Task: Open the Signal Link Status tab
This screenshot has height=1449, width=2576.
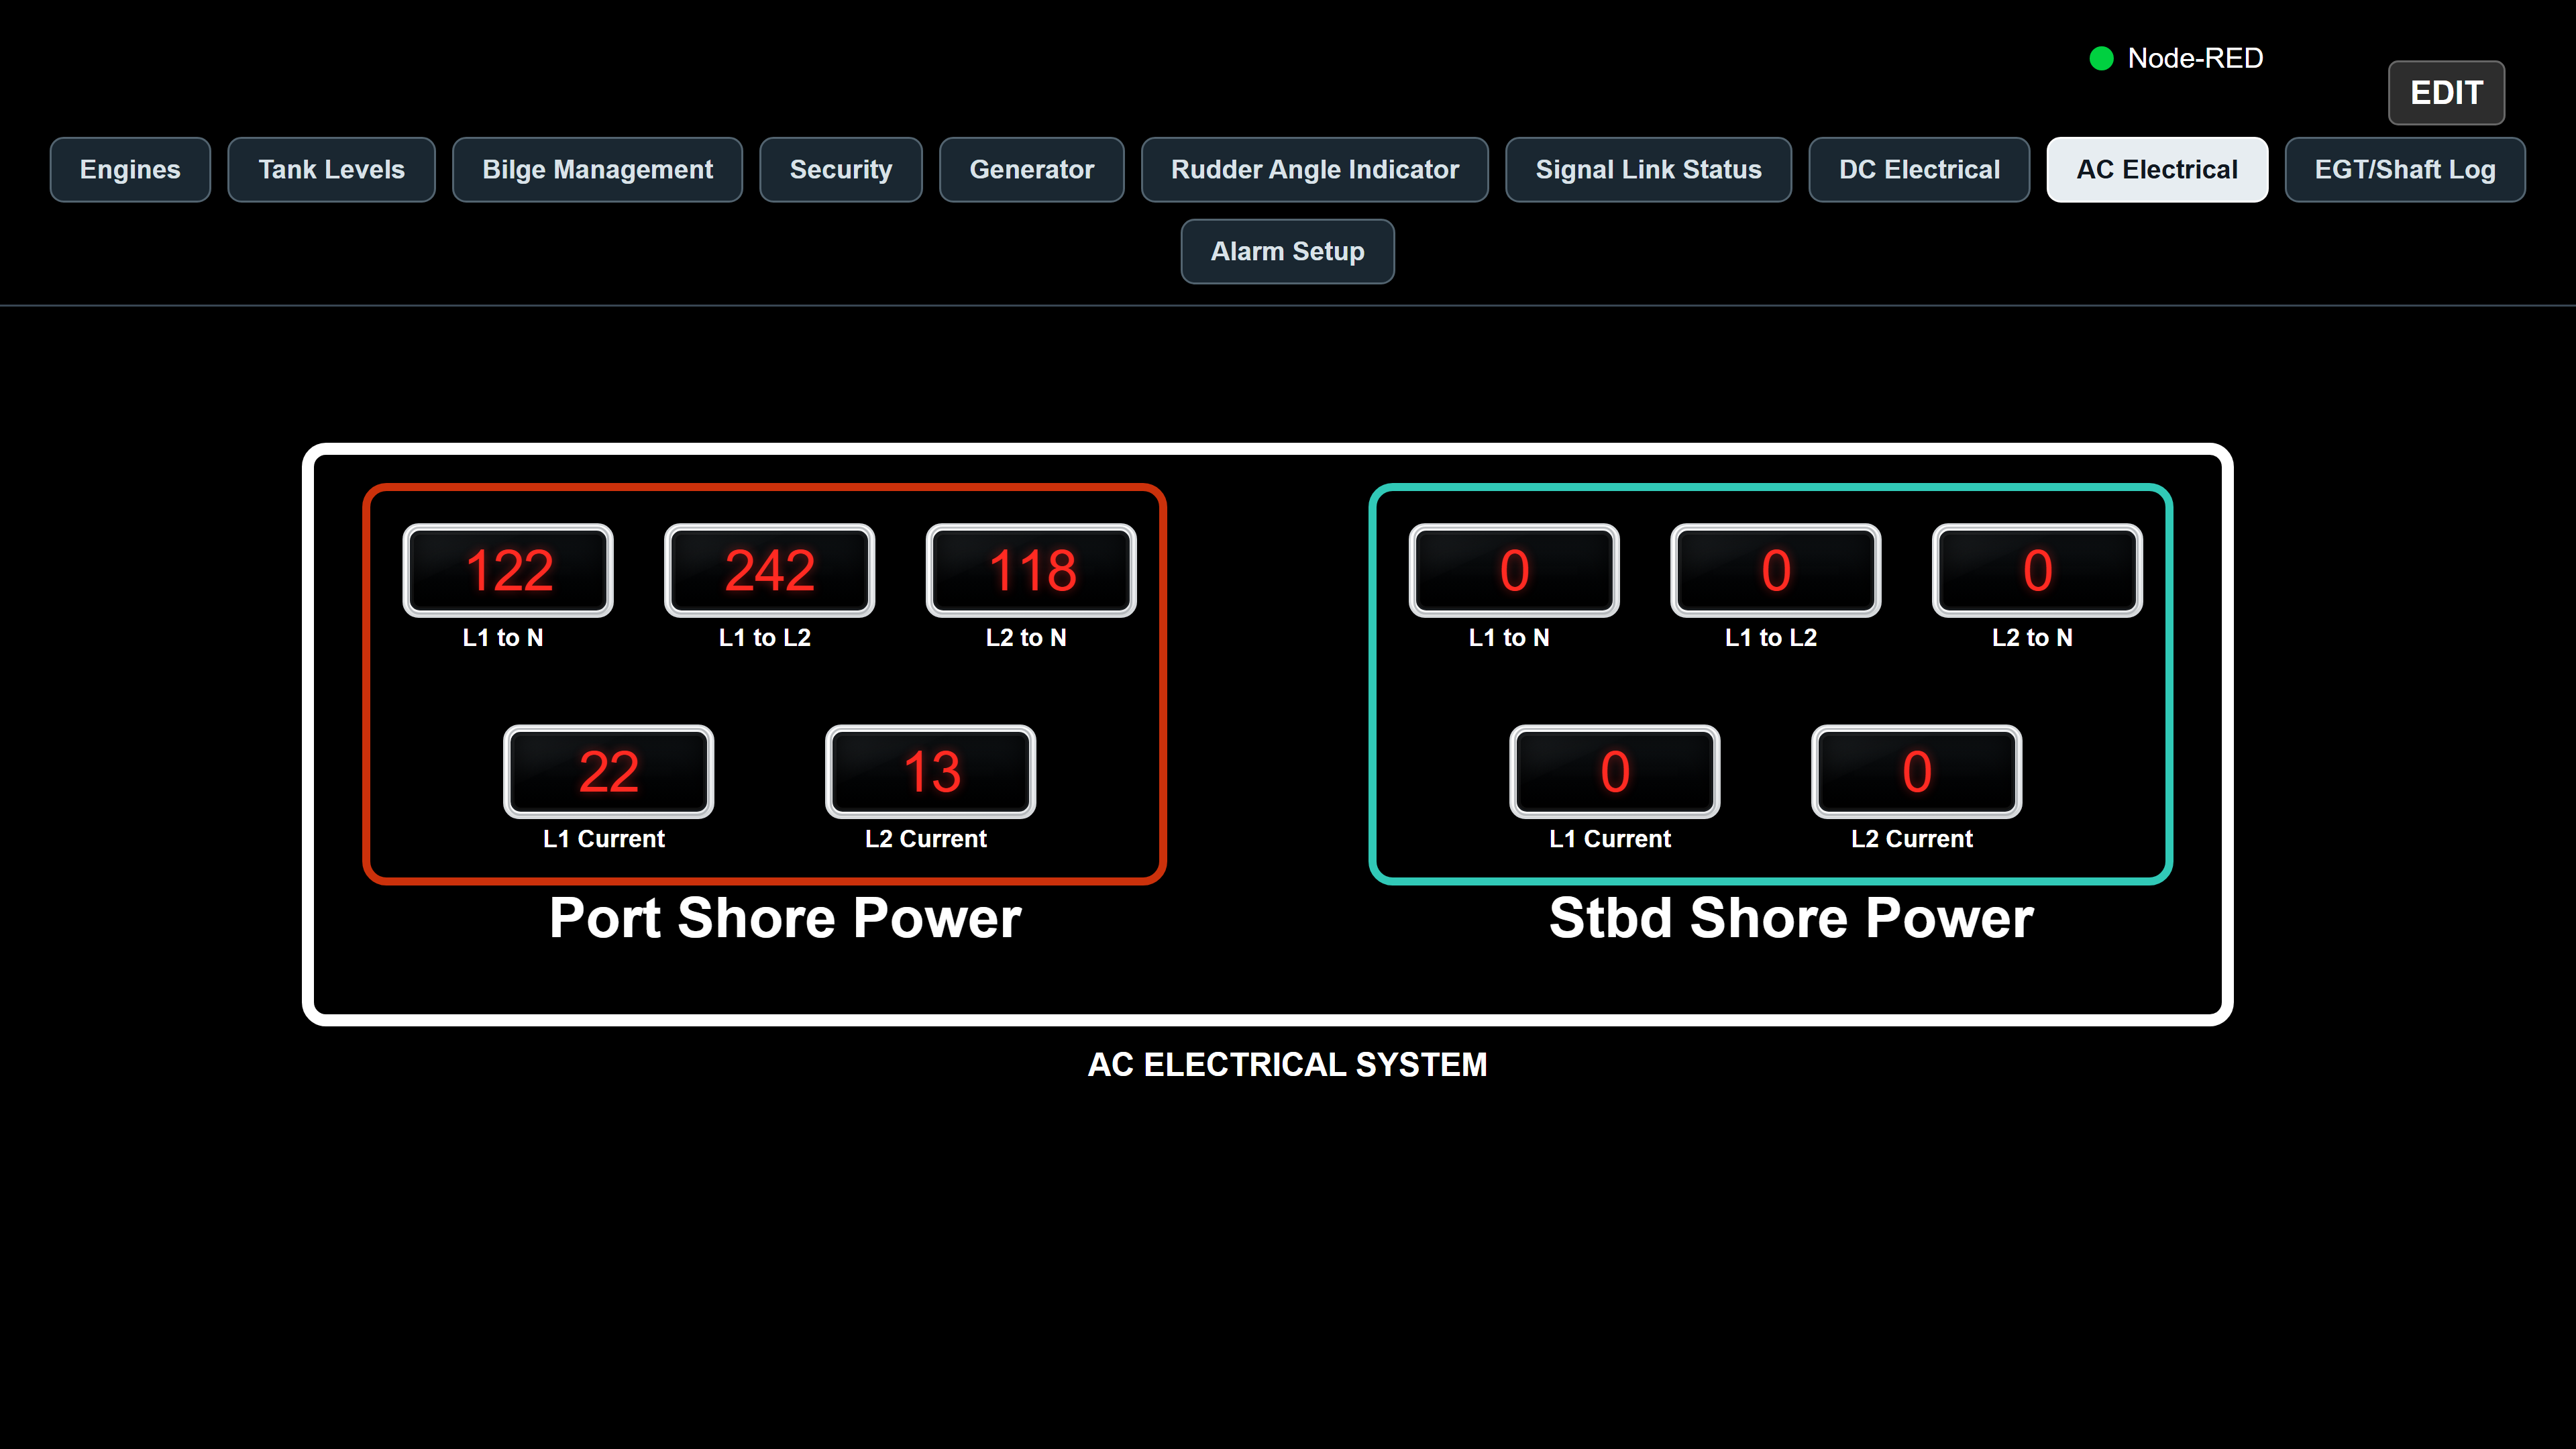Action: click(1648, 170)
